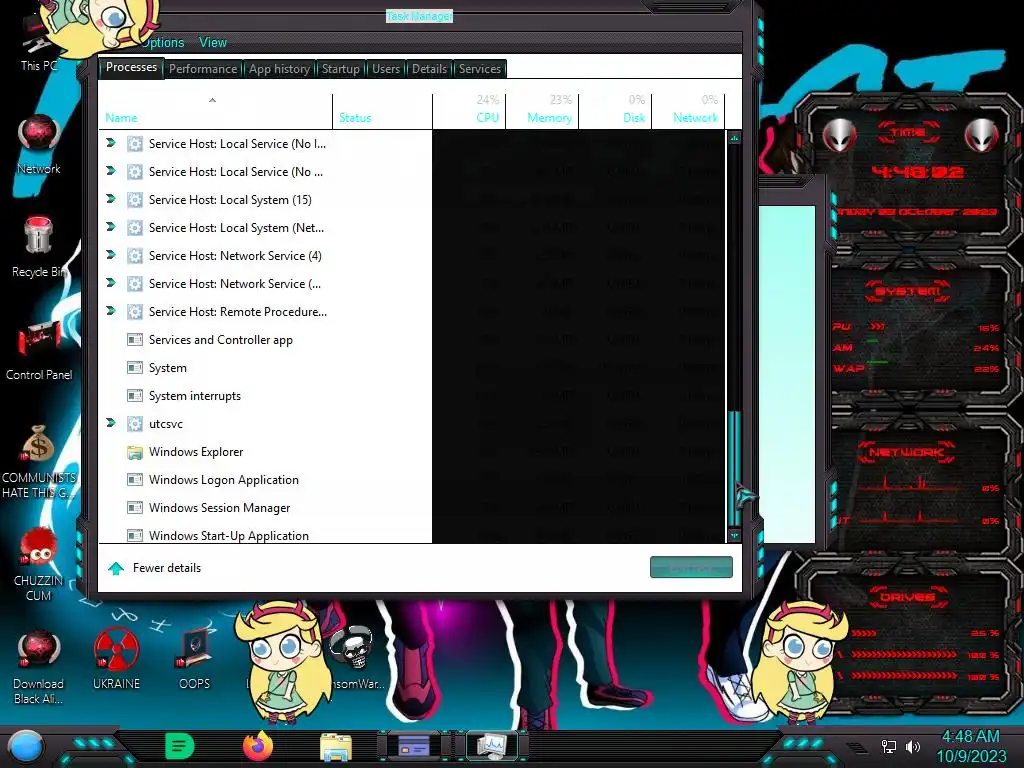Sort processes by Memory column
This screenshot has width=1024, height=768.
542,111
